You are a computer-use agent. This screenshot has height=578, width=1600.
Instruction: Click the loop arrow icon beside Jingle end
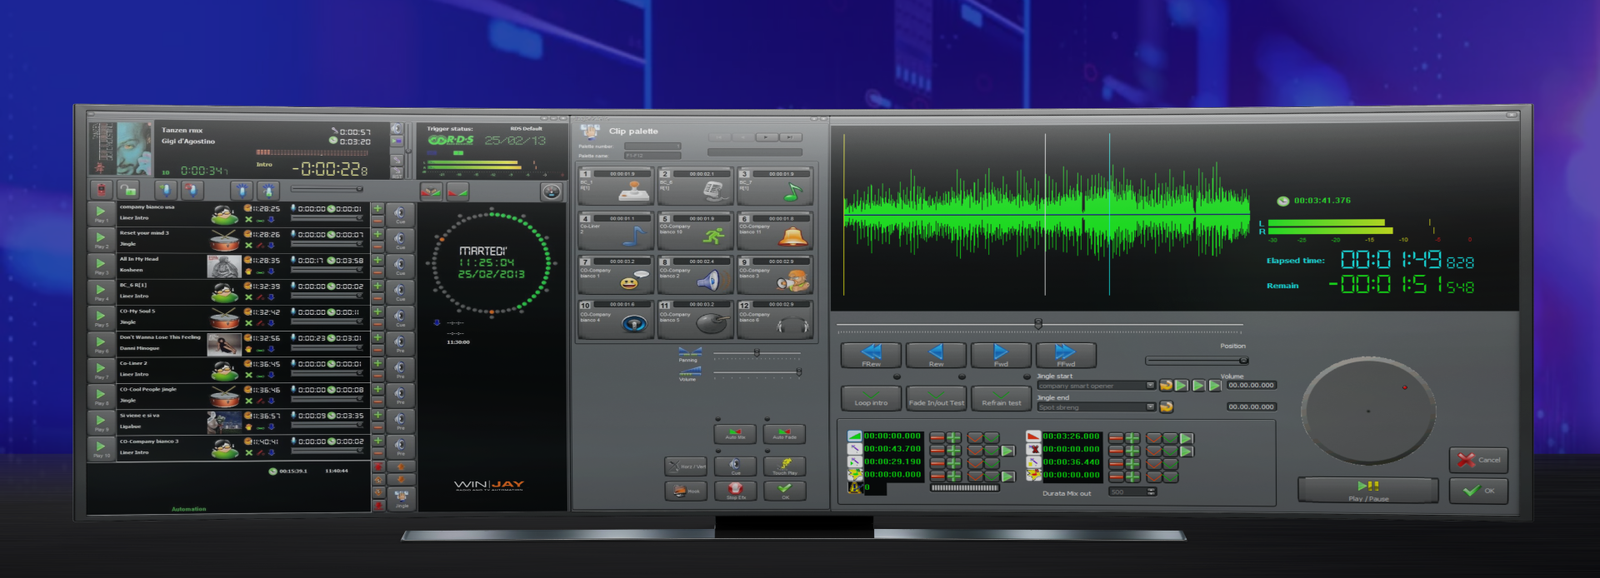pyautogui.click(x=1166, y=407)
